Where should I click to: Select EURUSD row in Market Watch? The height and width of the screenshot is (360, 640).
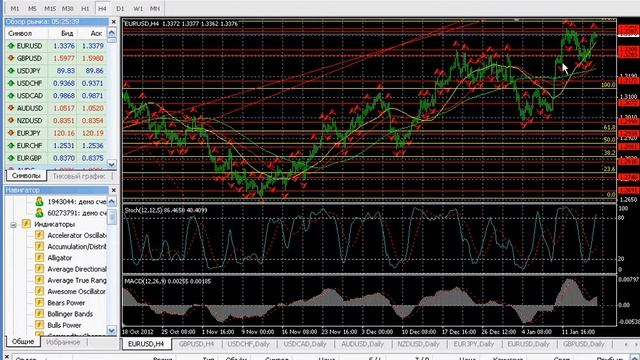56,46
